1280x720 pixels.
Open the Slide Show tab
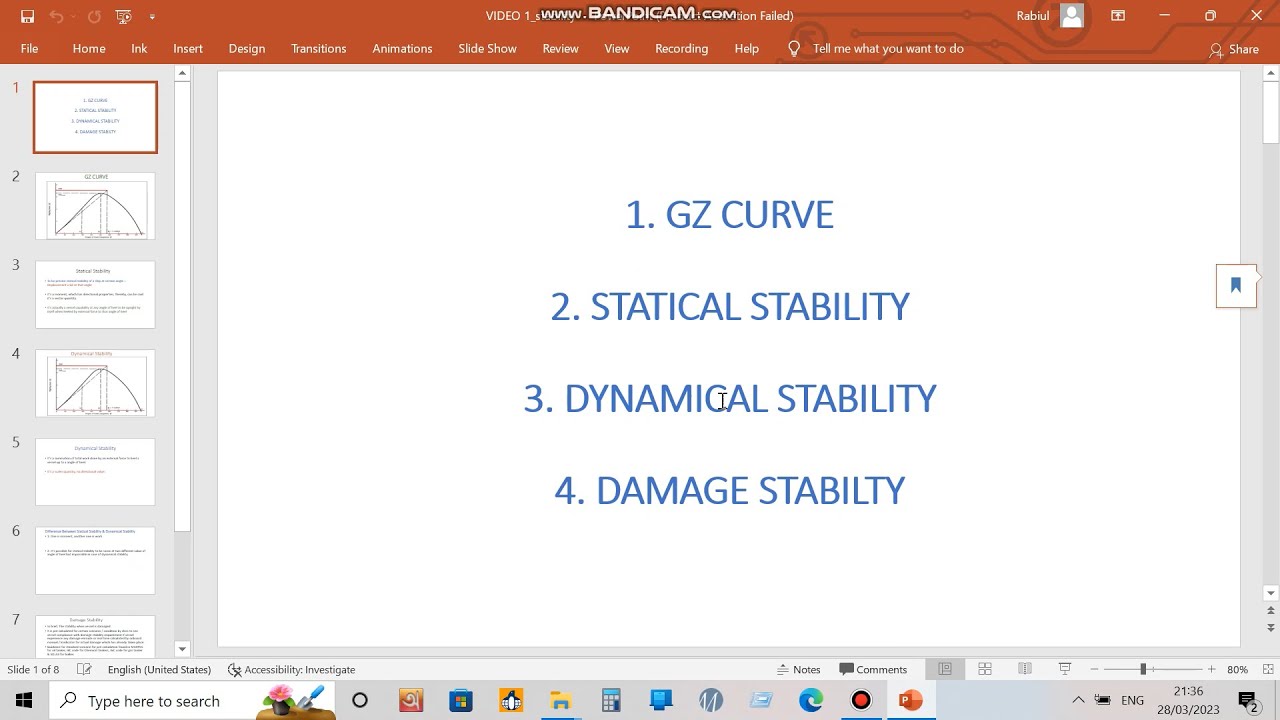pos(487,48)
